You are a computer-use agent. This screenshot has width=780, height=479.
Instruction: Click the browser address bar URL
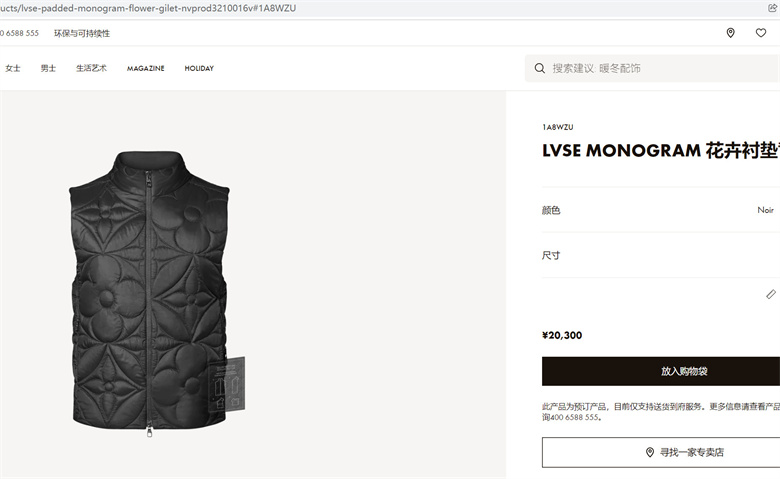click(148, 8)
